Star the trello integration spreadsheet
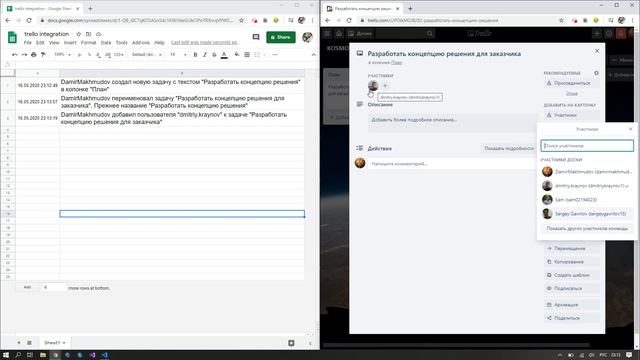The image size is (640, 360). click(x=79, y=34)
